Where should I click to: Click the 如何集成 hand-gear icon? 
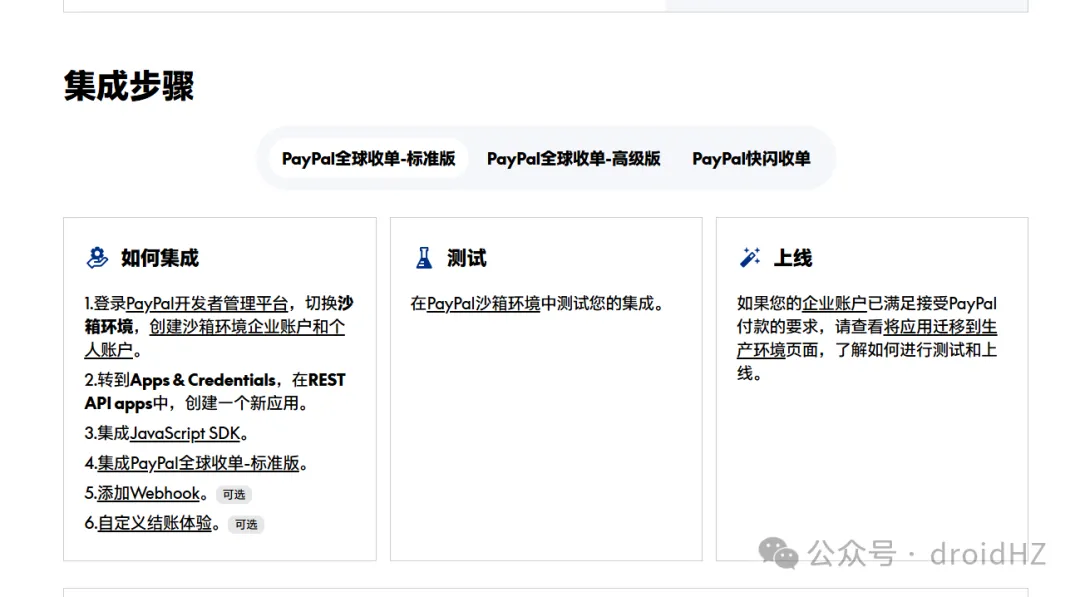[x=97, y=258]
